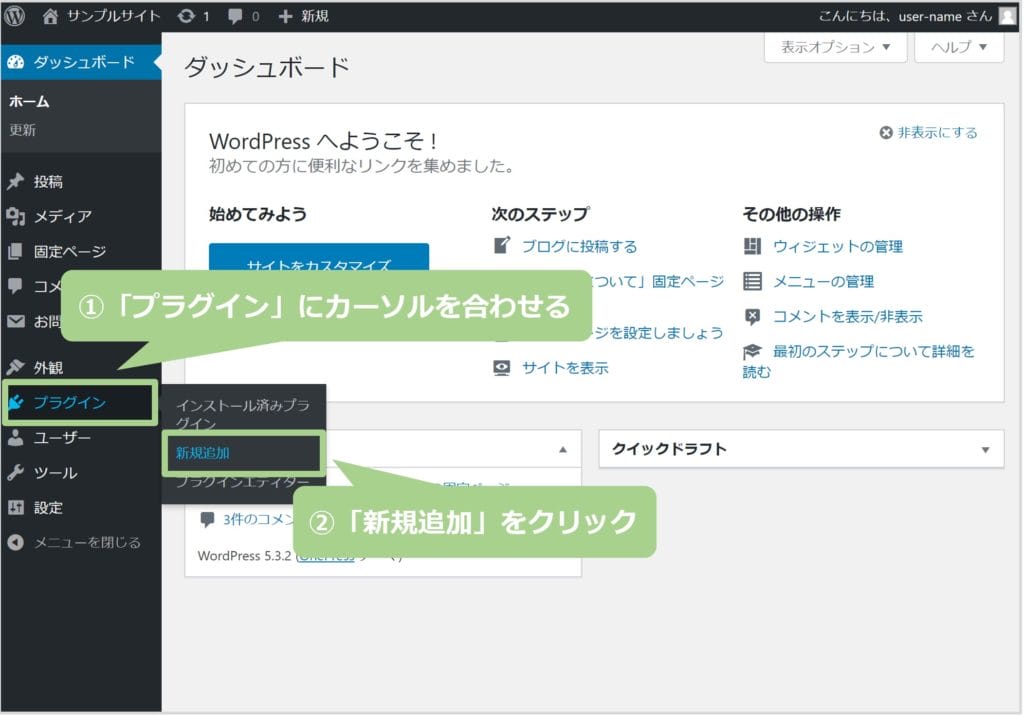Select ダッシュボード in the sidebar
The image size is (1024, 716).
(x=81, y=62)
